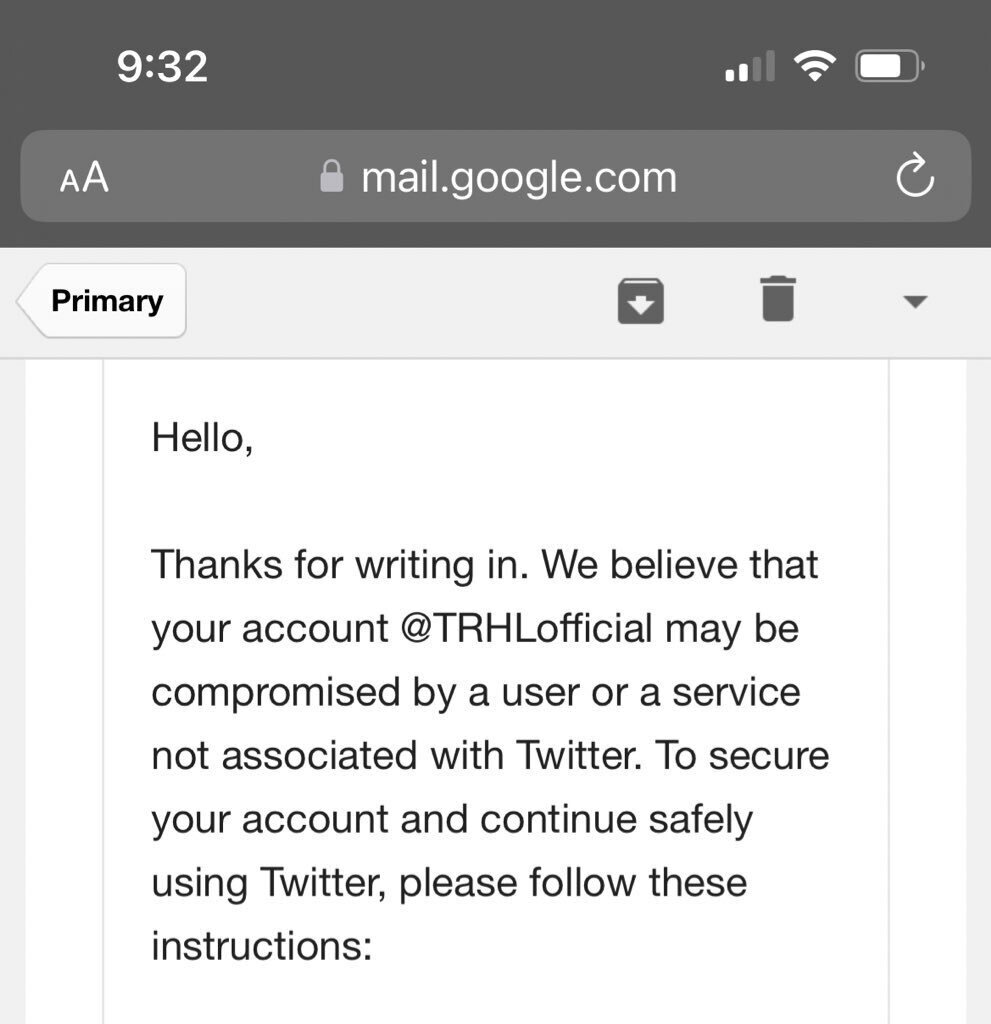Screen dimensions: 991x1024
Task: Tap the cellular signal bars icon
Action: click(750, 68)
